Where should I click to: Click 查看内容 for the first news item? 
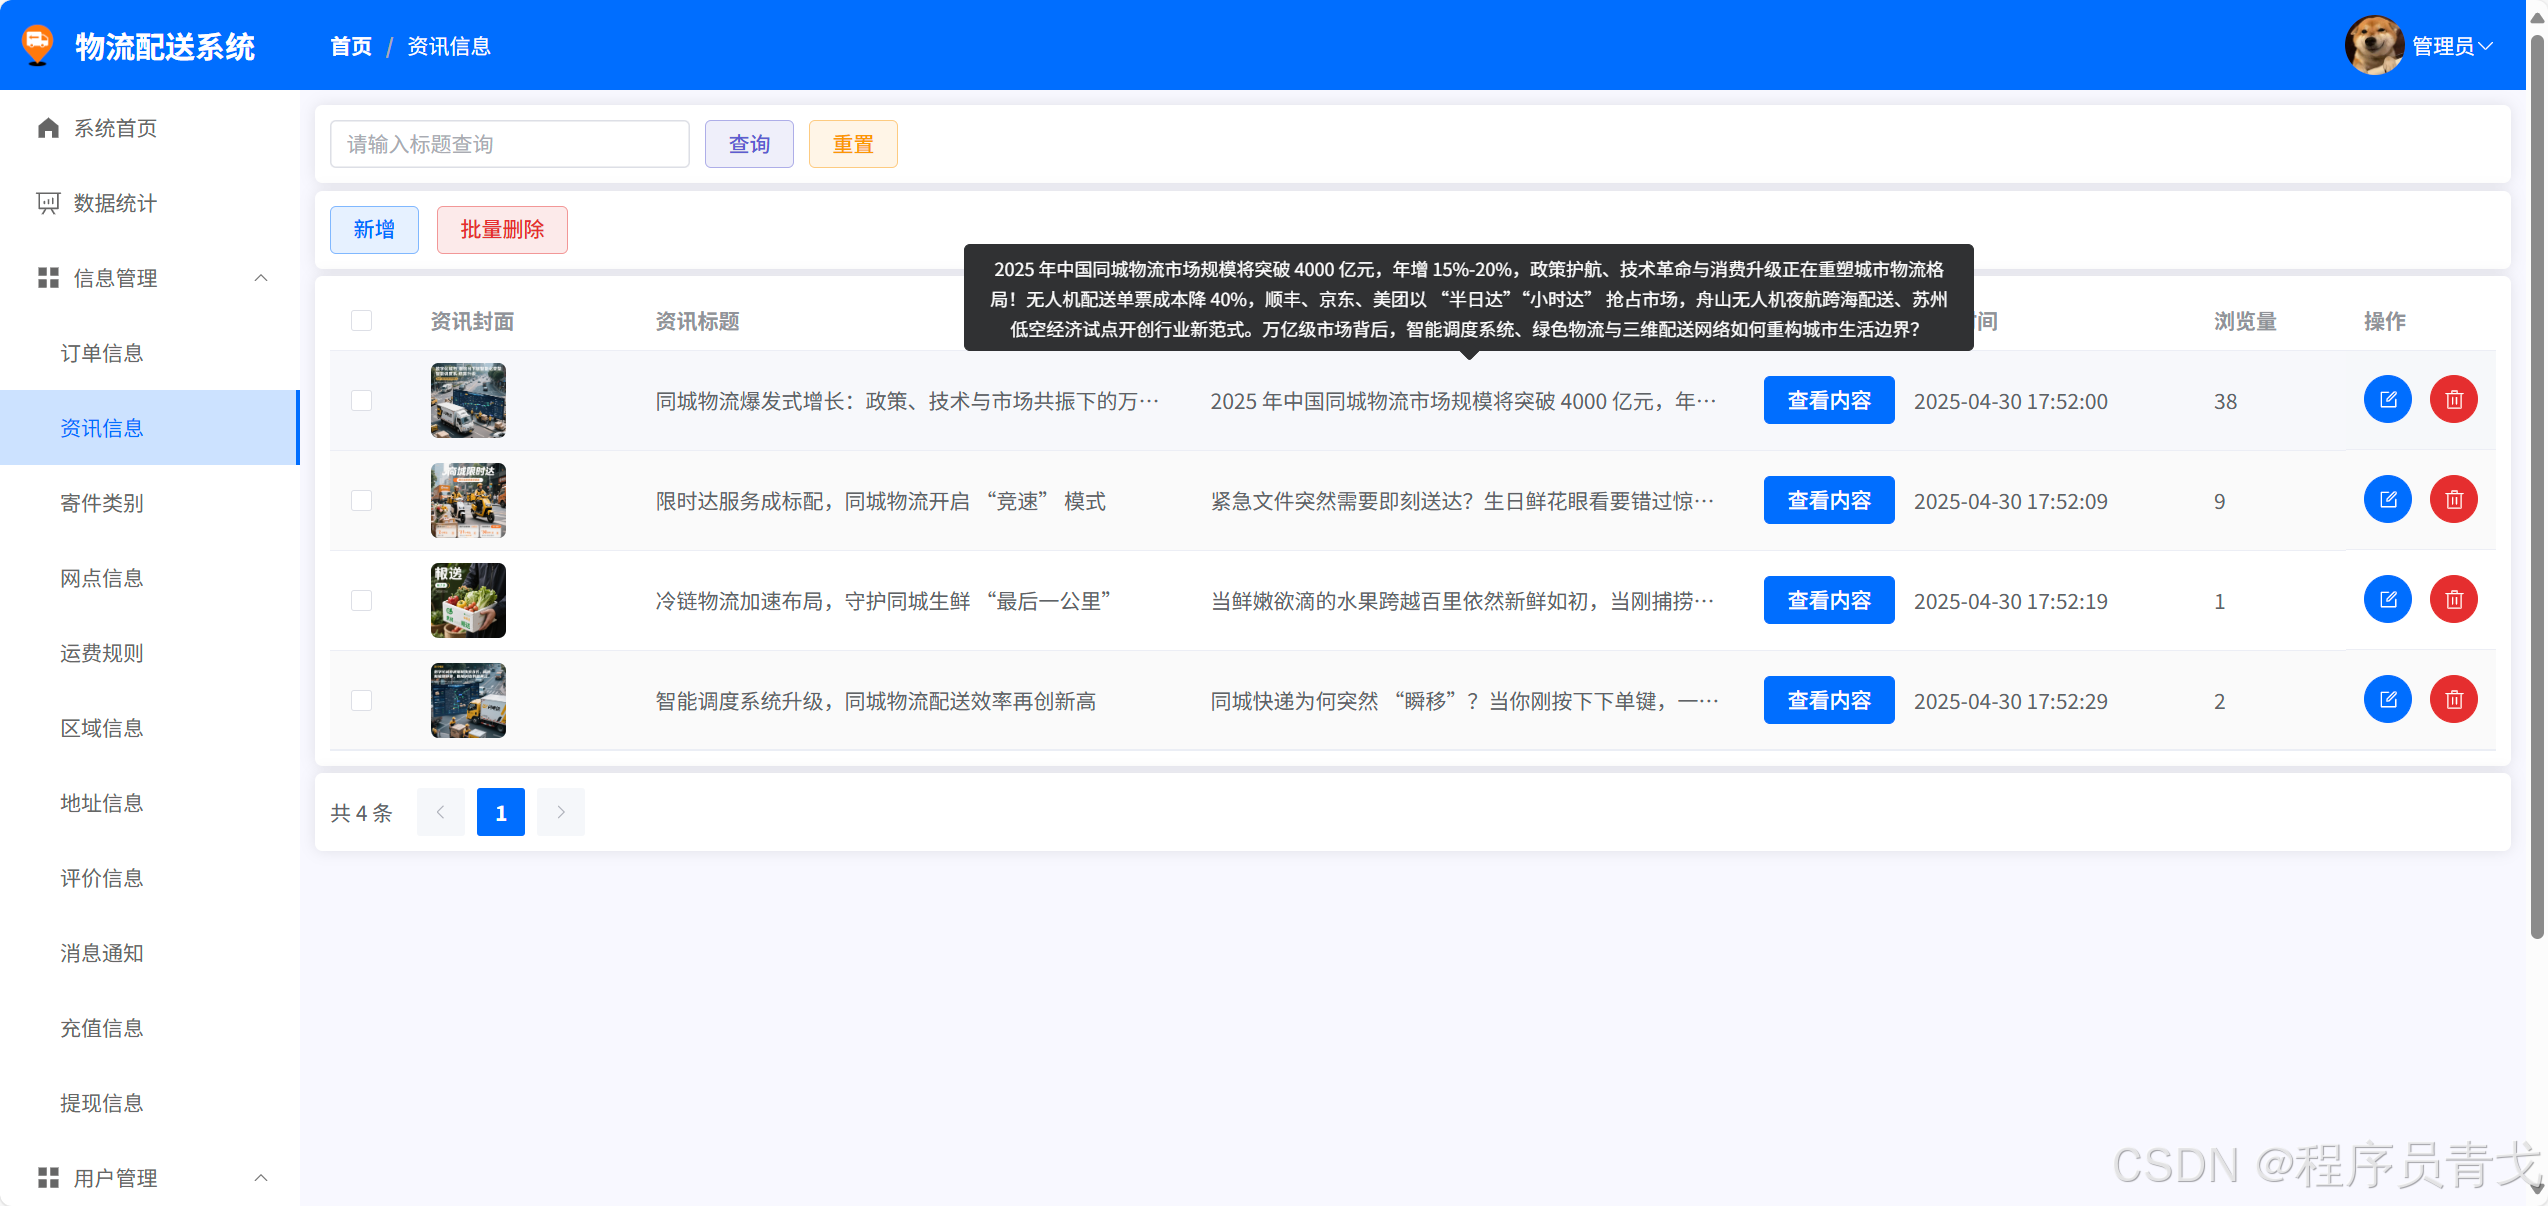pyautogui.click(x=1828, y=401)
